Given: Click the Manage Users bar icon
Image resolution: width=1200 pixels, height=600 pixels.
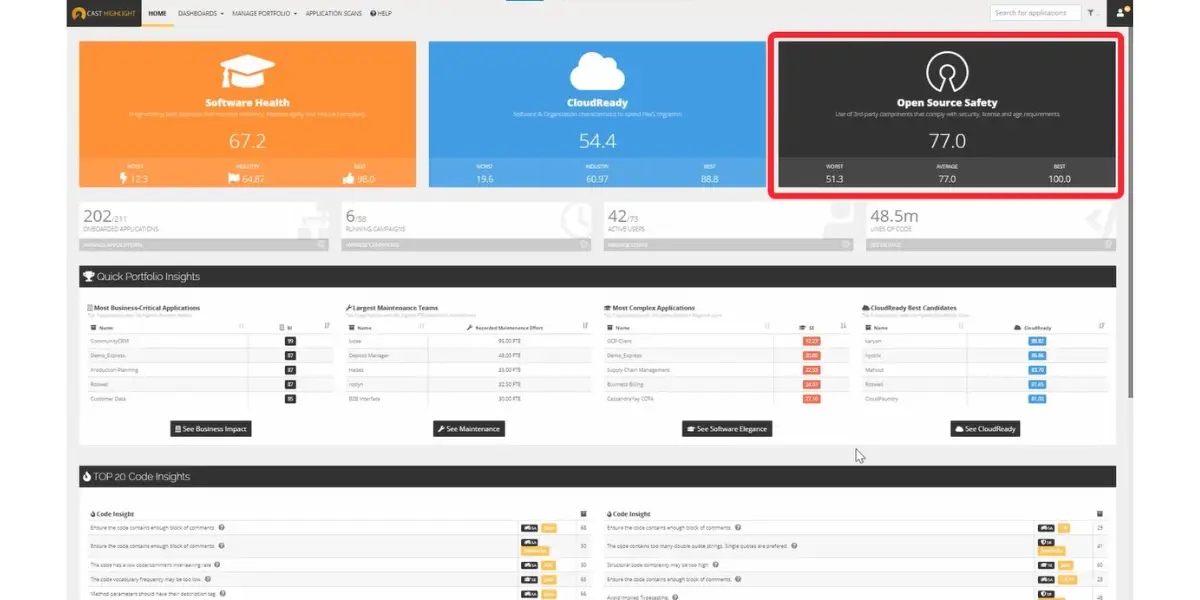Looking at the screenshot, I should [844, 244].
